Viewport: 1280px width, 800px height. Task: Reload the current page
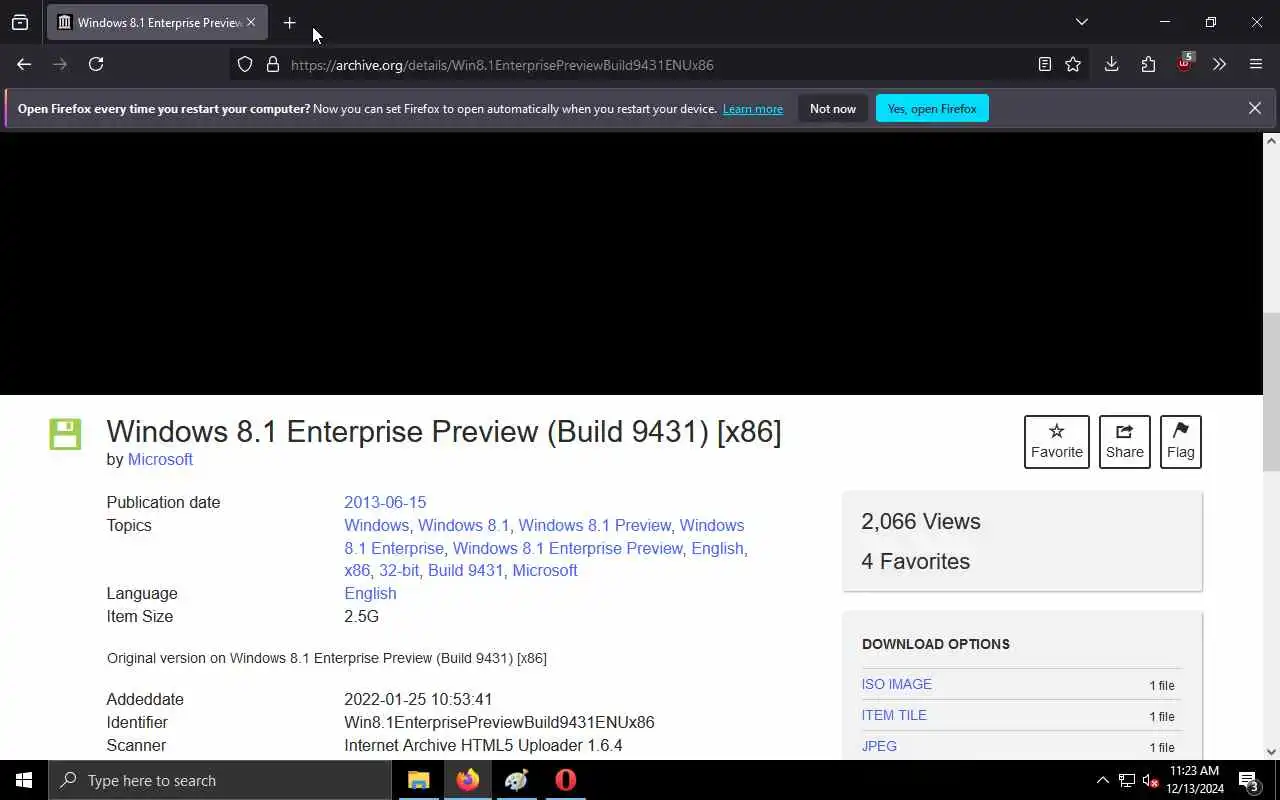(x=96, y=64)
